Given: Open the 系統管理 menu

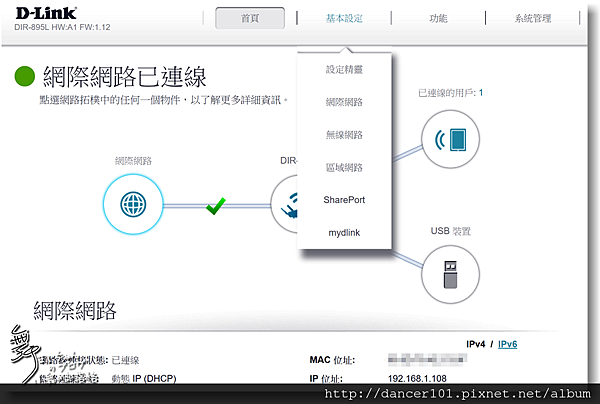Looking at the screenshot, I should coord(533,18).
